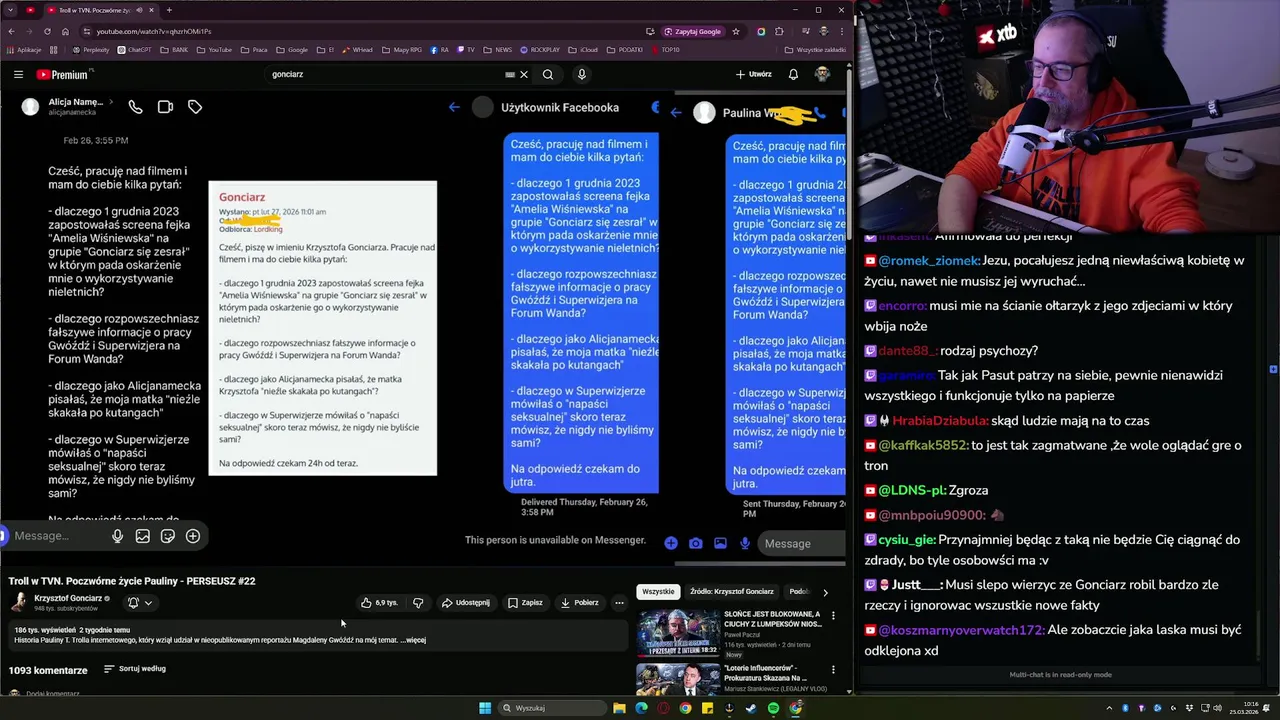
Task: Clear the YouTube search query with X
Action: click(523, 74)
